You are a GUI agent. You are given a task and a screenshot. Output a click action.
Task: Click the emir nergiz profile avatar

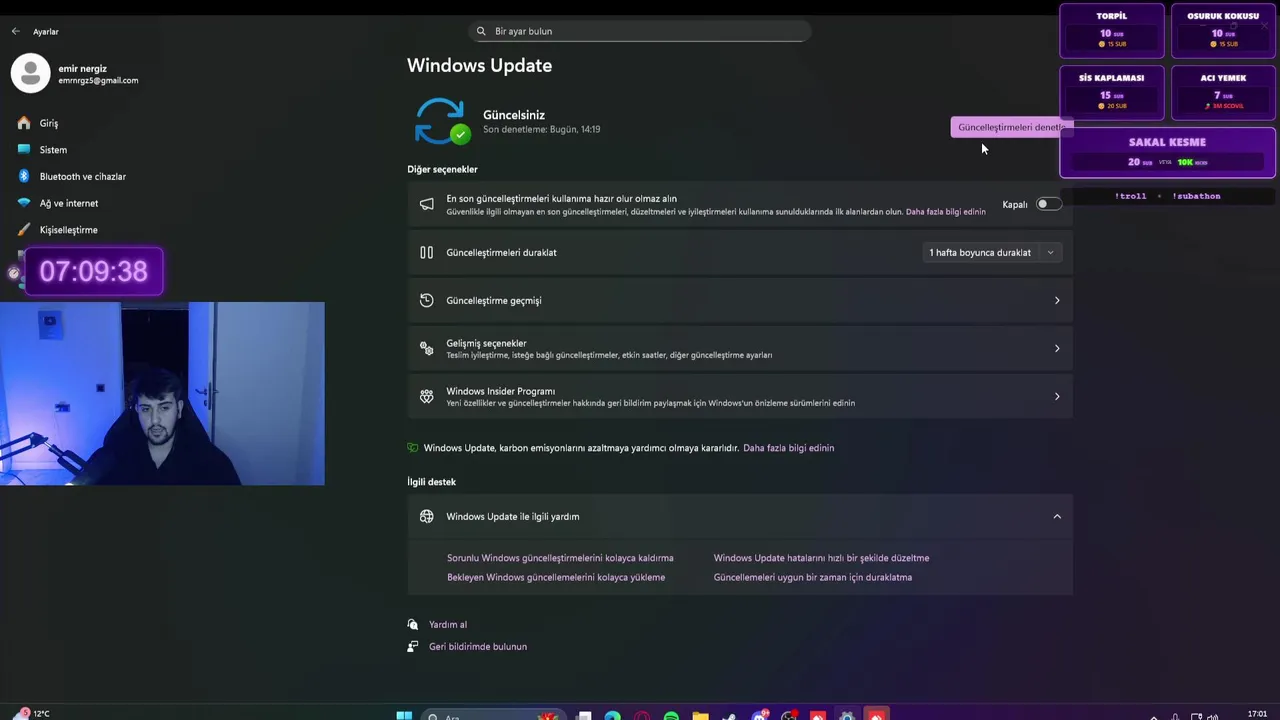click(30, 73)
